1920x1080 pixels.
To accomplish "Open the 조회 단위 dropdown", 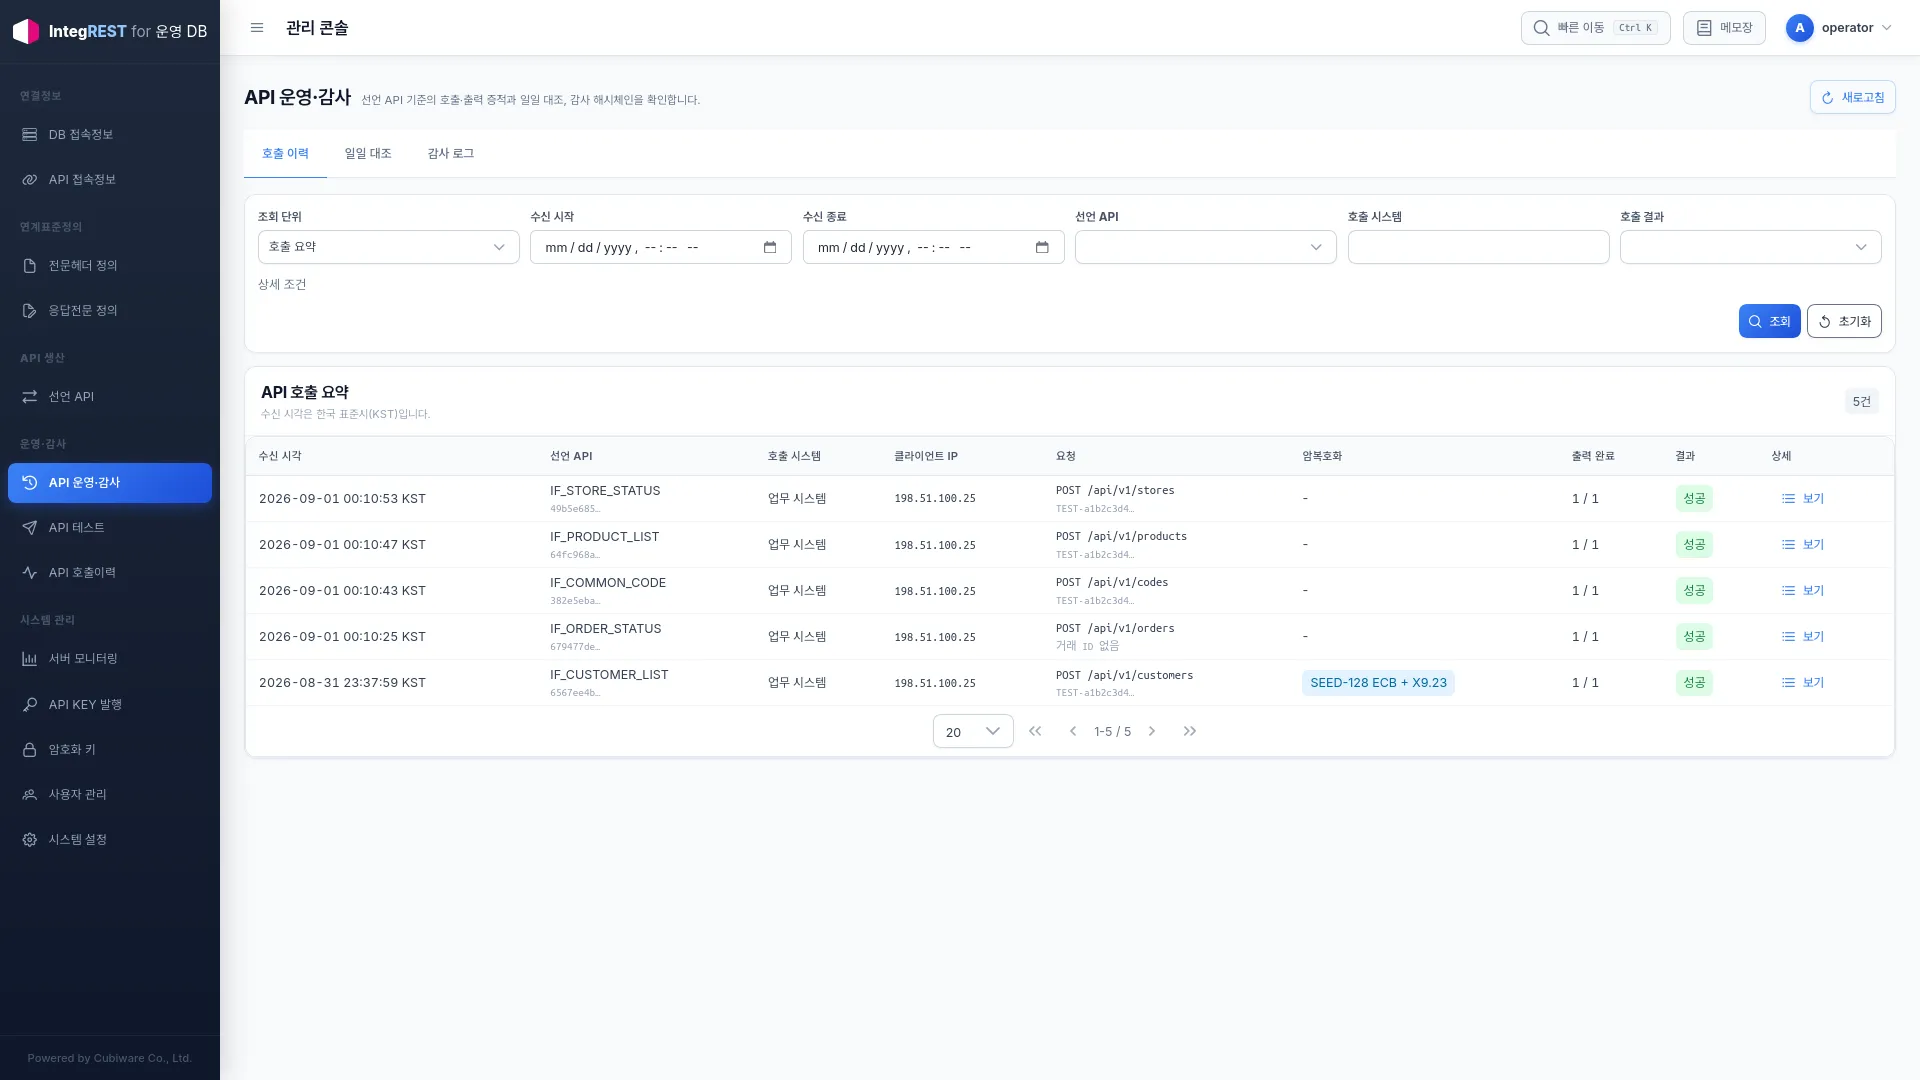I will pos(388,247).
